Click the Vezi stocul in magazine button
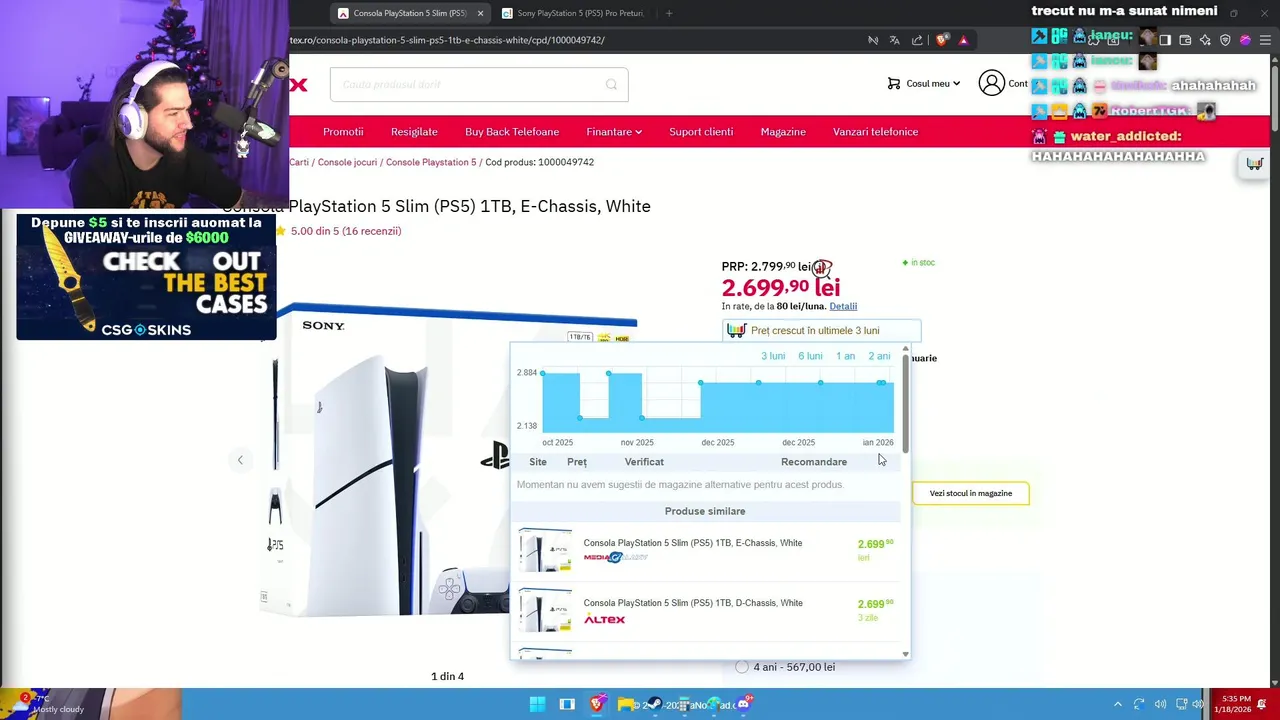The height and width of the screenshot is (720, 1280). 971,493
